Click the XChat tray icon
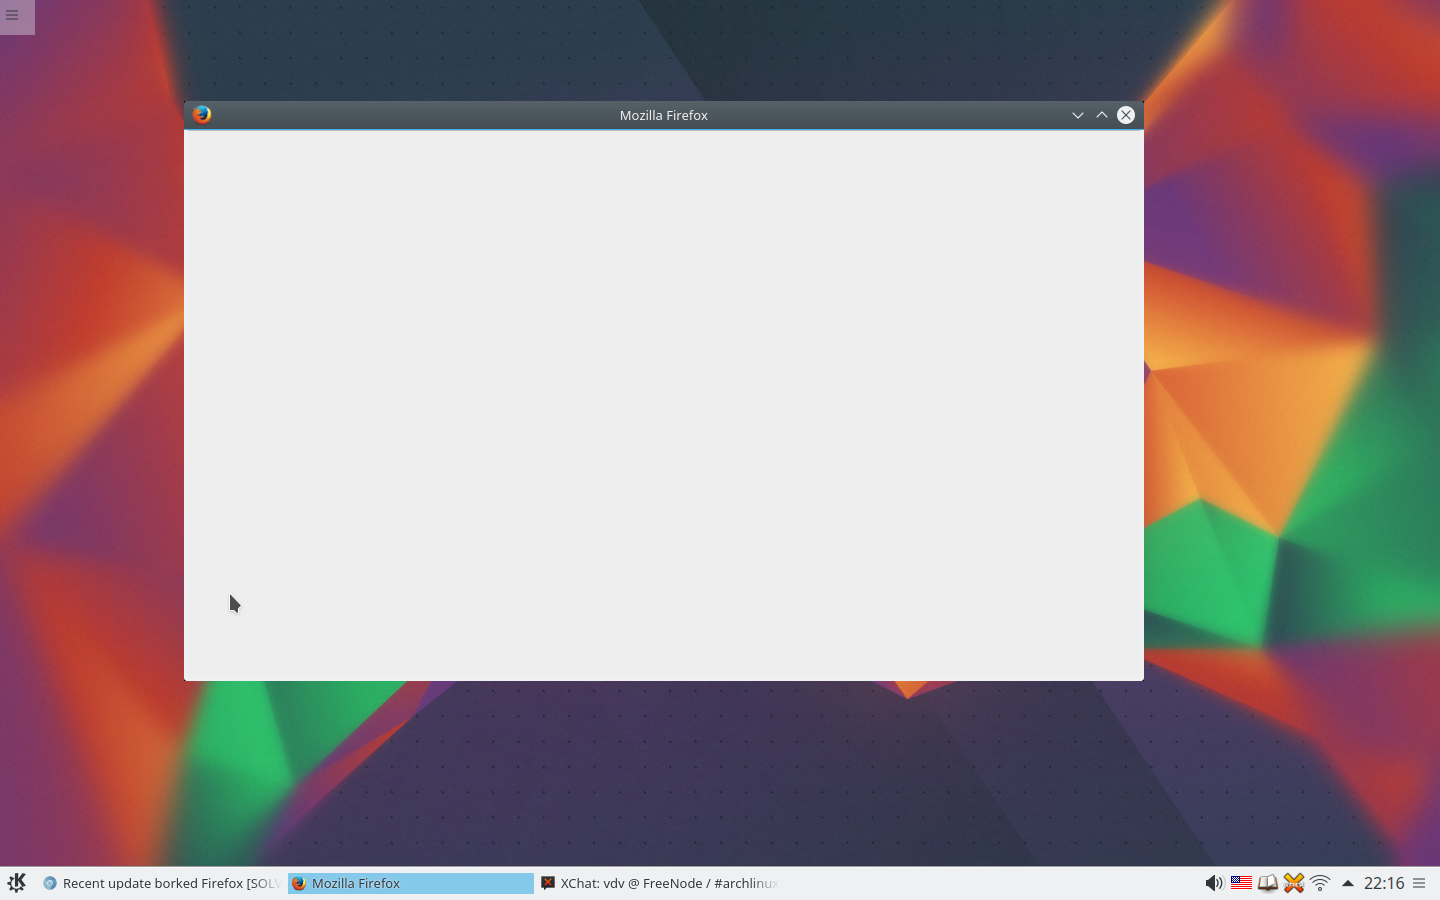 tap(1294, 883)
